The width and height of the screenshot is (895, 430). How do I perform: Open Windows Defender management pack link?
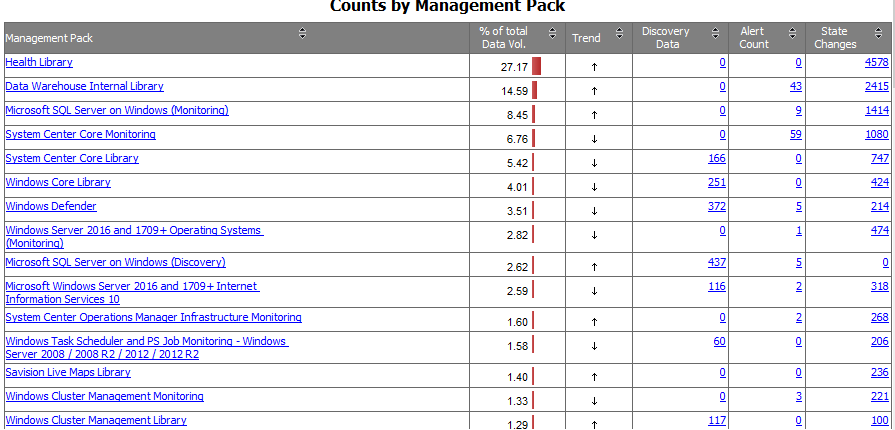51,206
